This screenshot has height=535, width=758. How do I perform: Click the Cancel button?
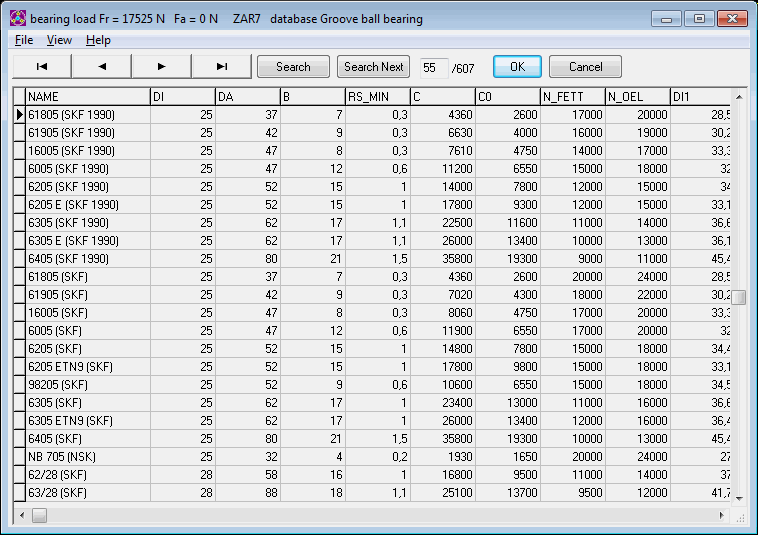[585, 67]
